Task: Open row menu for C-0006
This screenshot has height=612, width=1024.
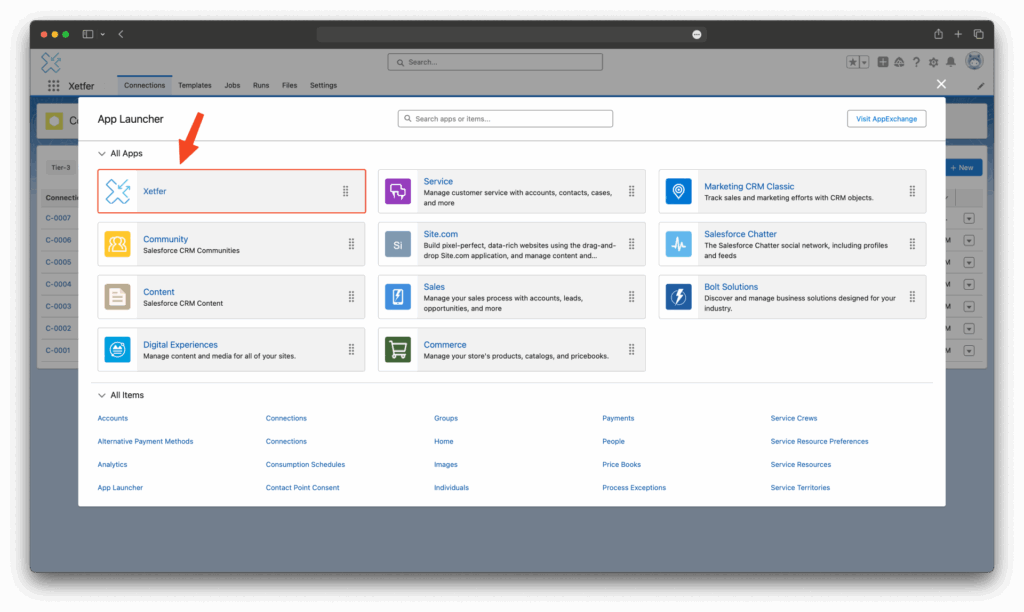Action: tap(969, 240)
